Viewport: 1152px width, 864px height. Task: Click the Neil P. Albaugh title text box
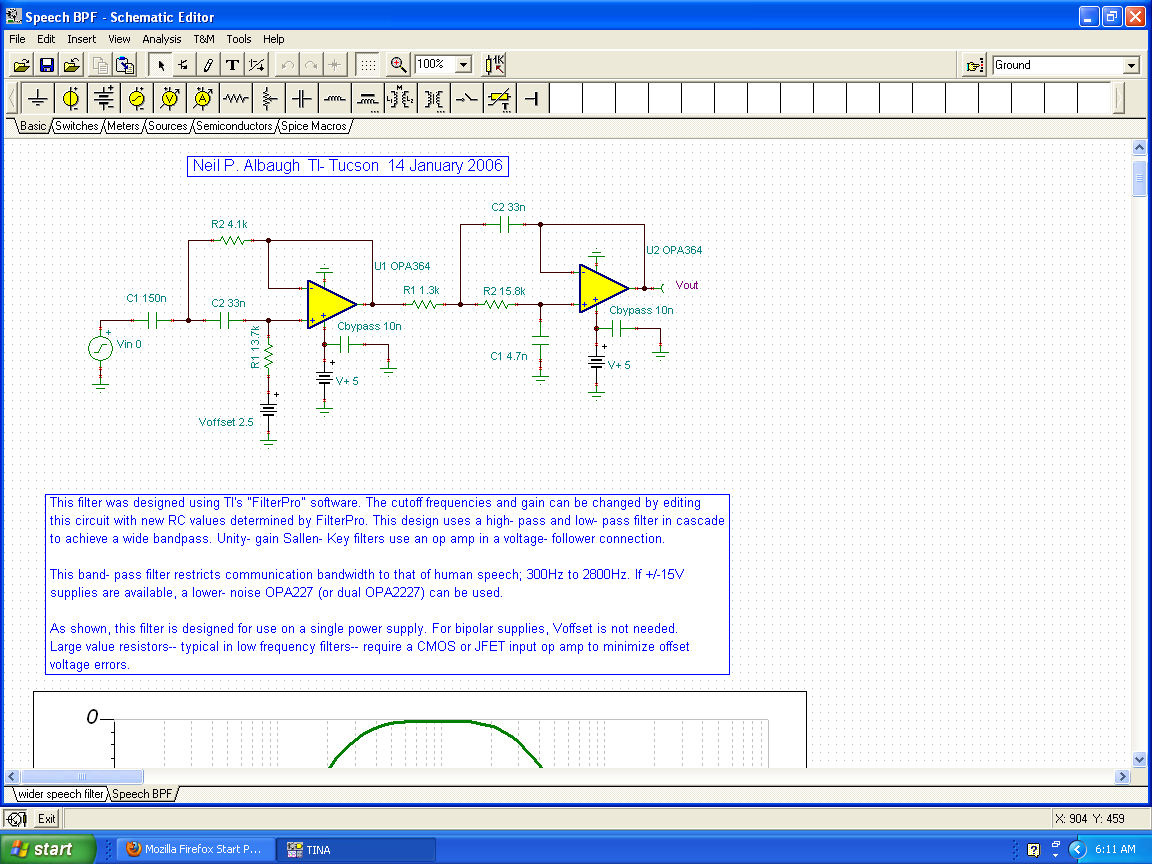(x=348, y=166)
